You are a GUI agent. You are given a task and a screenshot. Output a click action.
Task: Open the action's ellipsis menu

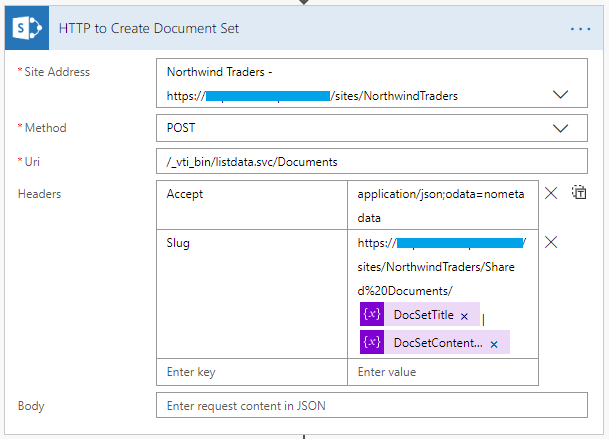tap(580, 29)
